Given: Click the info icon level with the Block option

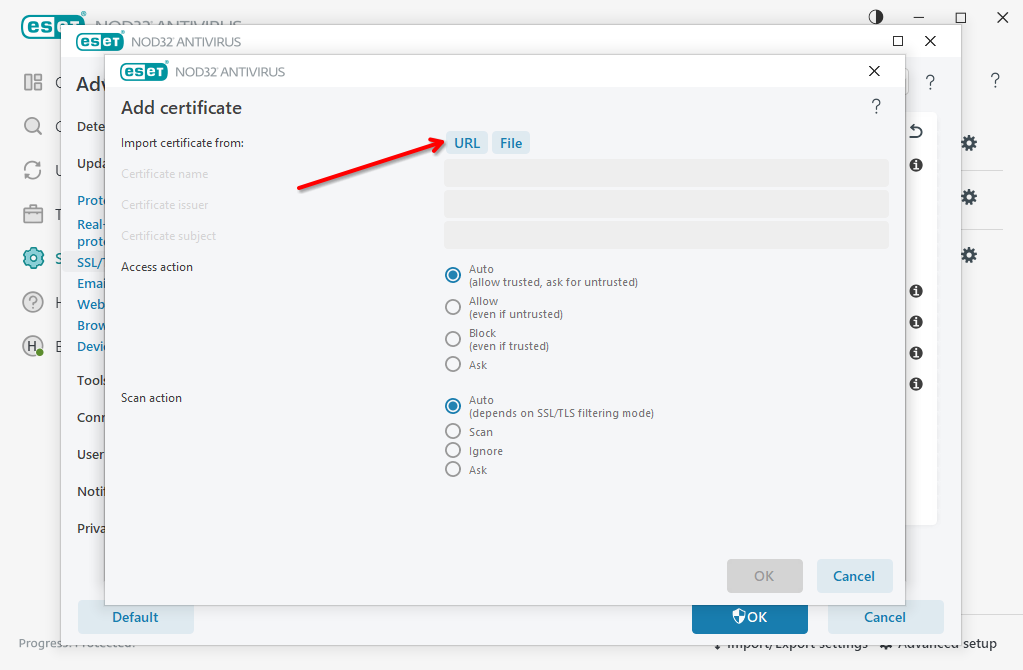Looking at the screenshot, I should [916, 322].
